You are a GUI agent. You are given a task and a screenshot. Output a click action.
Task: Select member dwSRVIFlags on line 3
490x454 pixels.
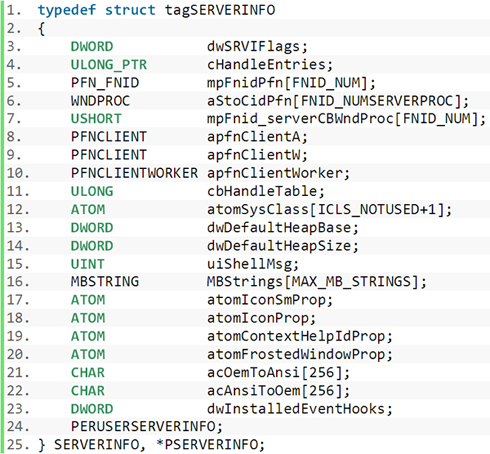click(253, 47)
